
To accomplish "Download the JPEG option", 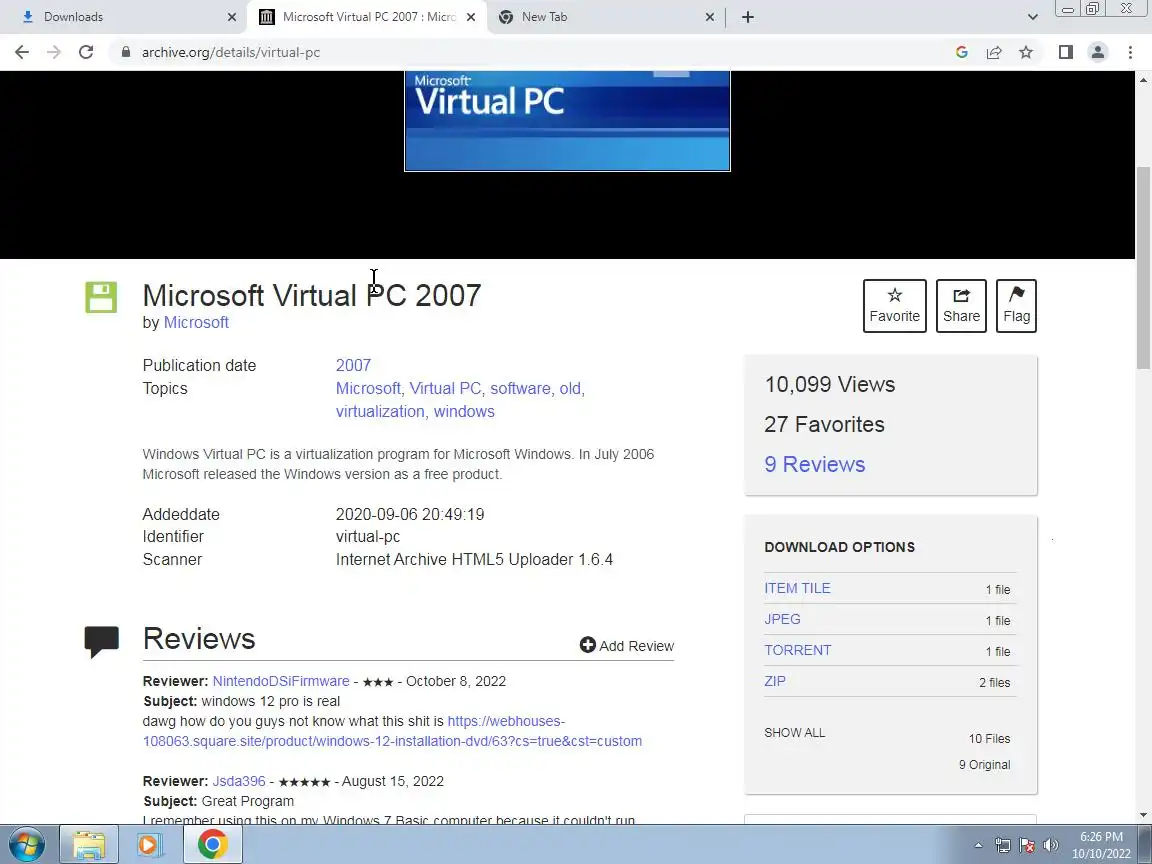I will pos(782,619).
